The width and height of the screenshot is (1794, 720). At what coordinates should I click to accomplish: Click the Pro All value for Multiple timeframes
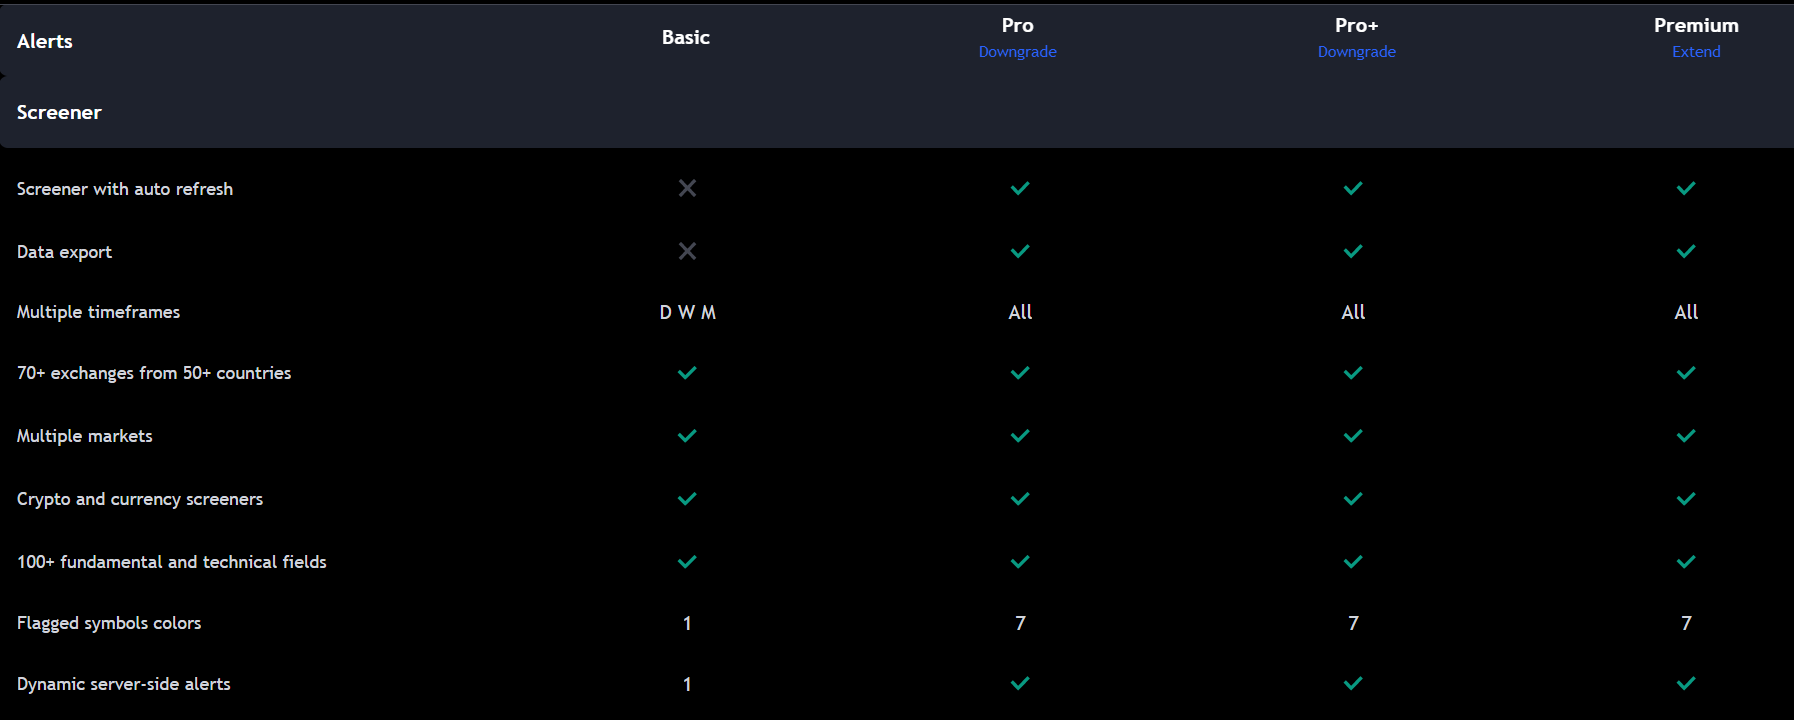(x=1020, y=312)
